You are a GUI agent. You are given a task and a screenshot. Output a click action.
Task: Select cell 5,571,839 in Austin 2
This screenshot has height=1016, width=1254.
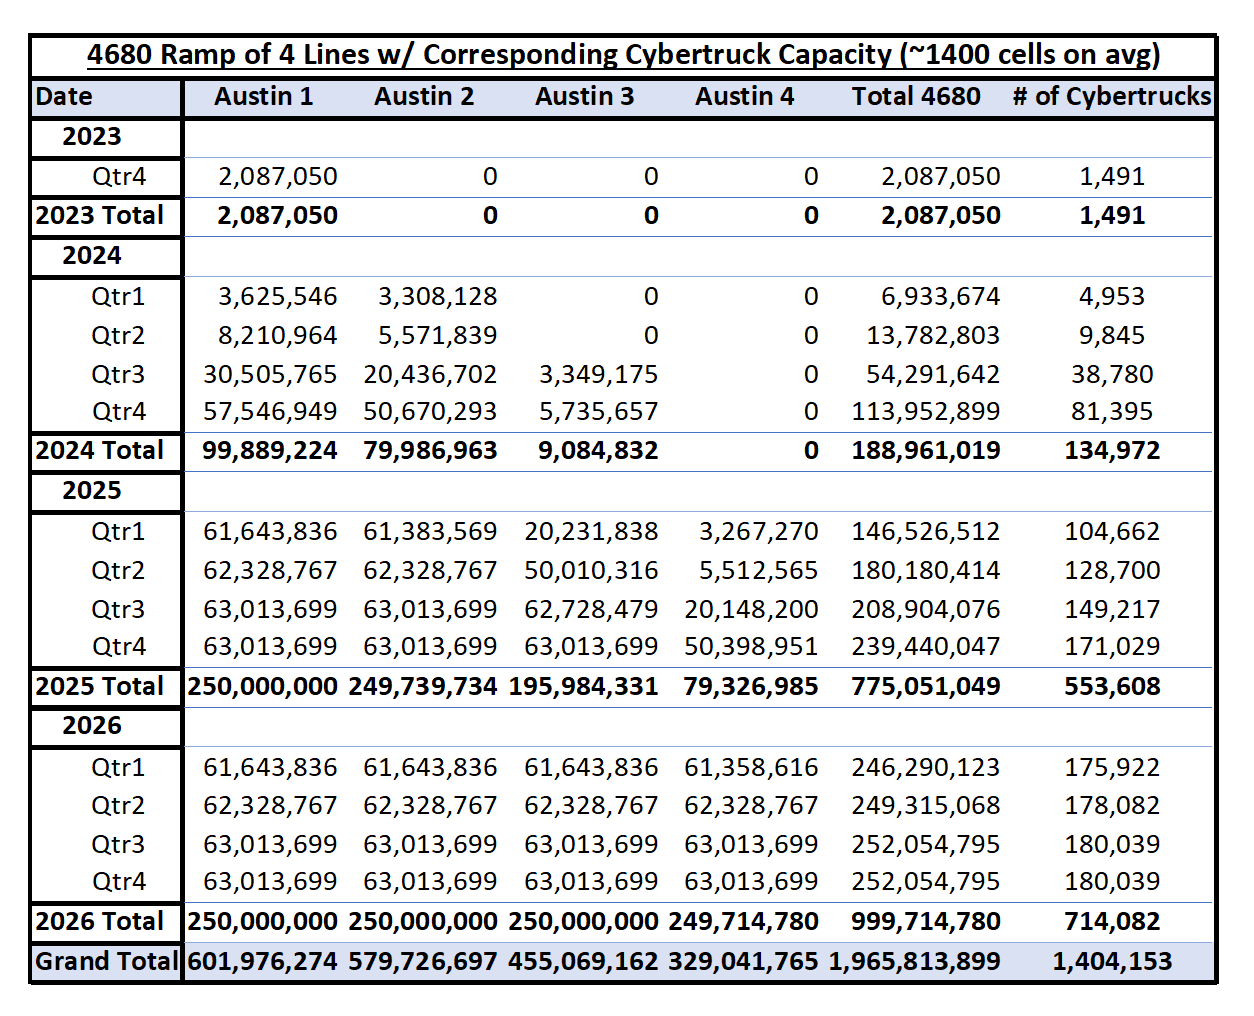[x=437, y=336]
